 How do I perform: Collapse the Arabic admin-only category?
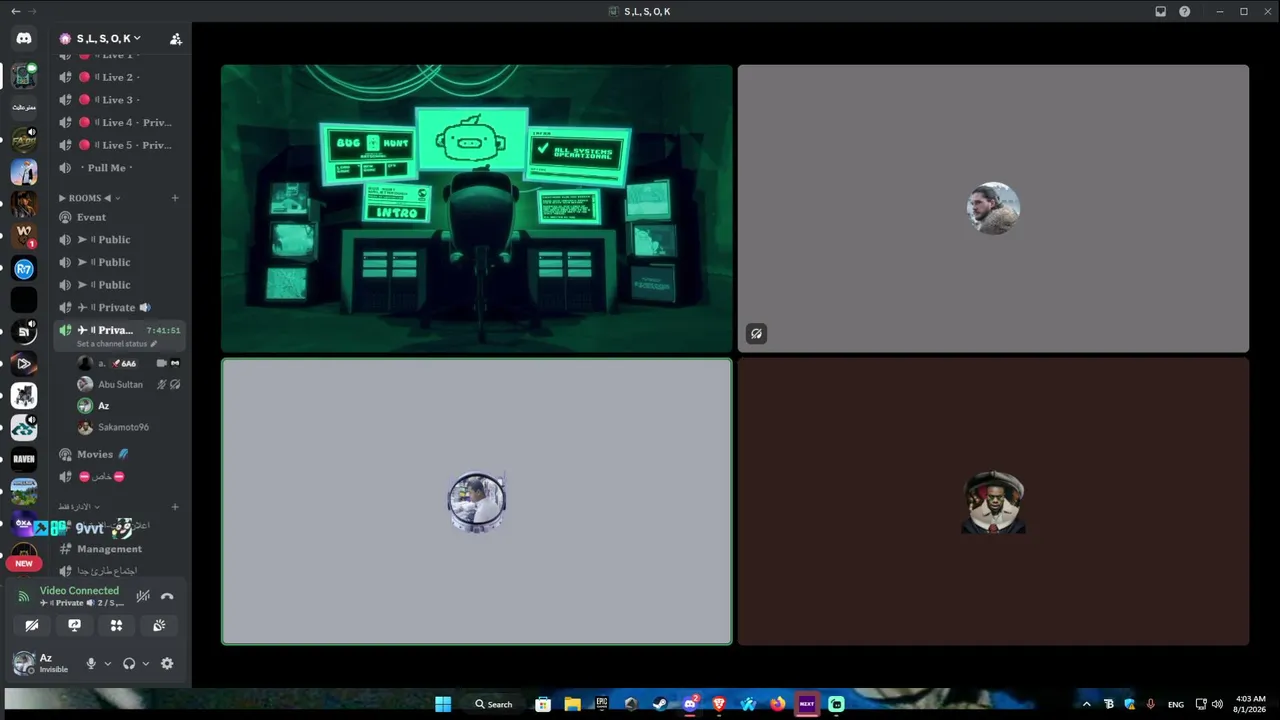pyautogui.click(x=79, y=507)
